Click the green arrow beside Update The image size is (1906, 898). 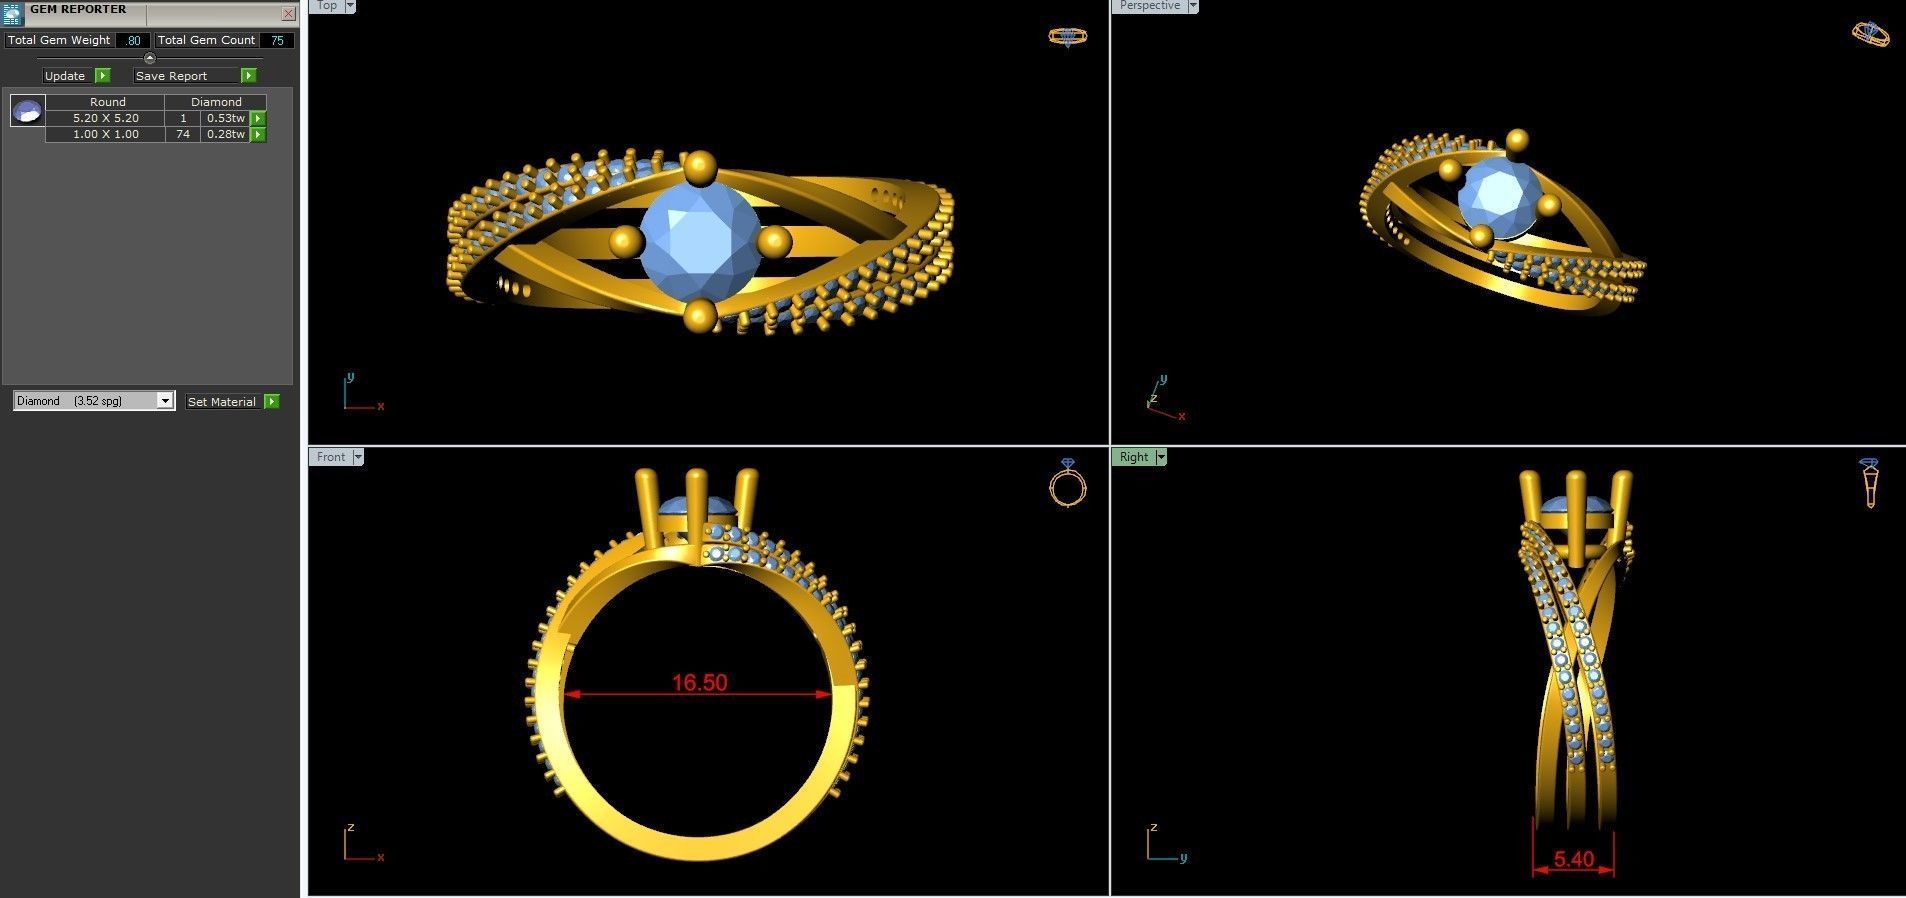(102, 76)
